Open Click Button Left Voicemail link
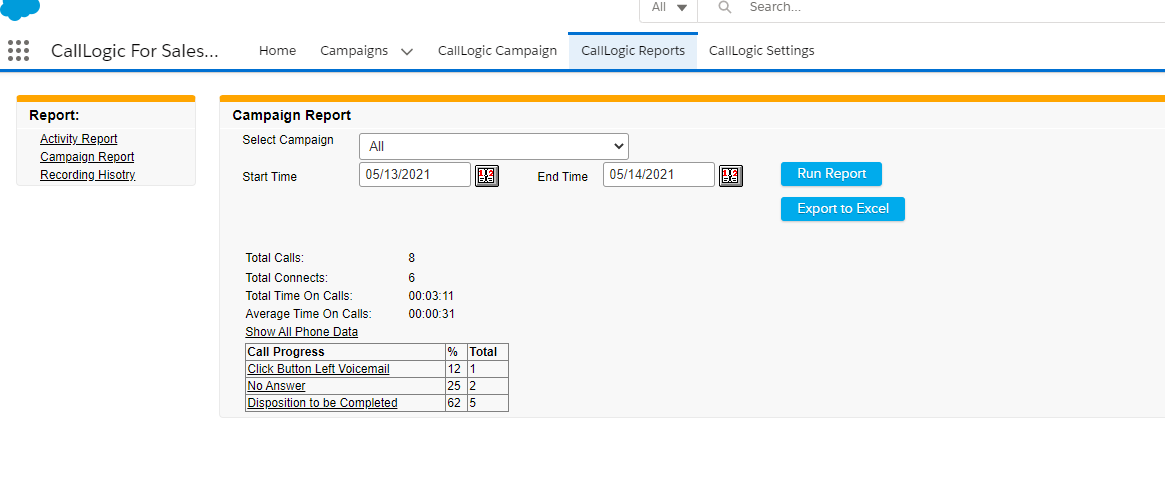1165x489 pixels. [x=318, y=369]
